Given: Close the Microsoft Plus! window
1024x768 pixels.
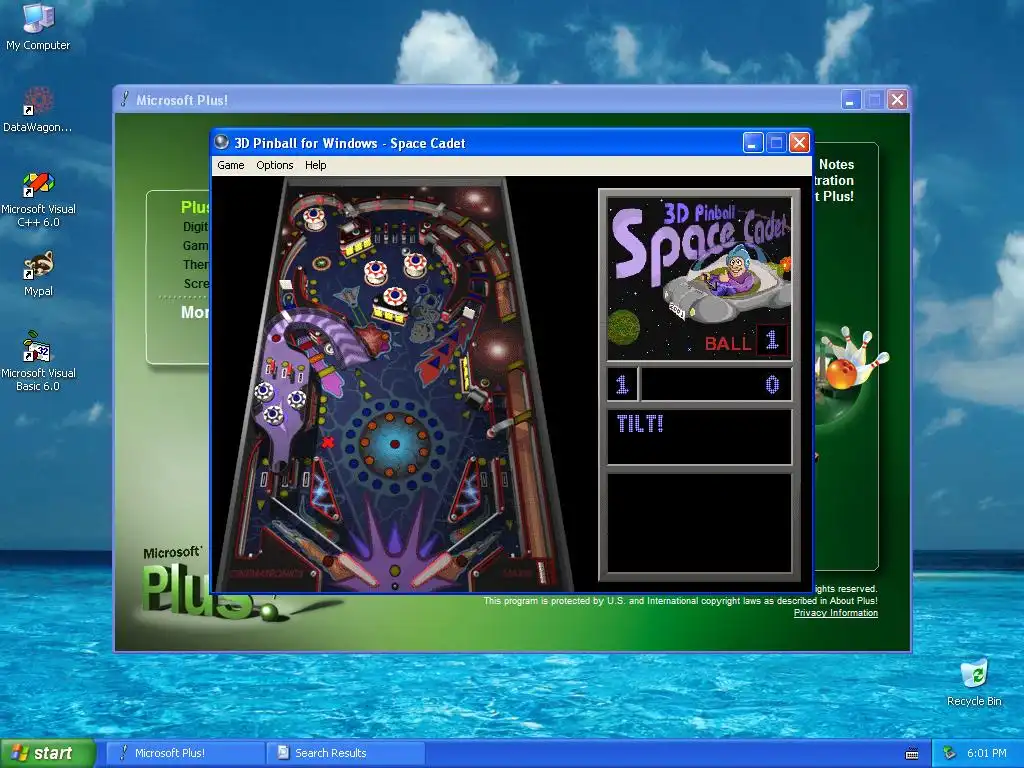Looking at the screenshot, I should pos(897,99).
